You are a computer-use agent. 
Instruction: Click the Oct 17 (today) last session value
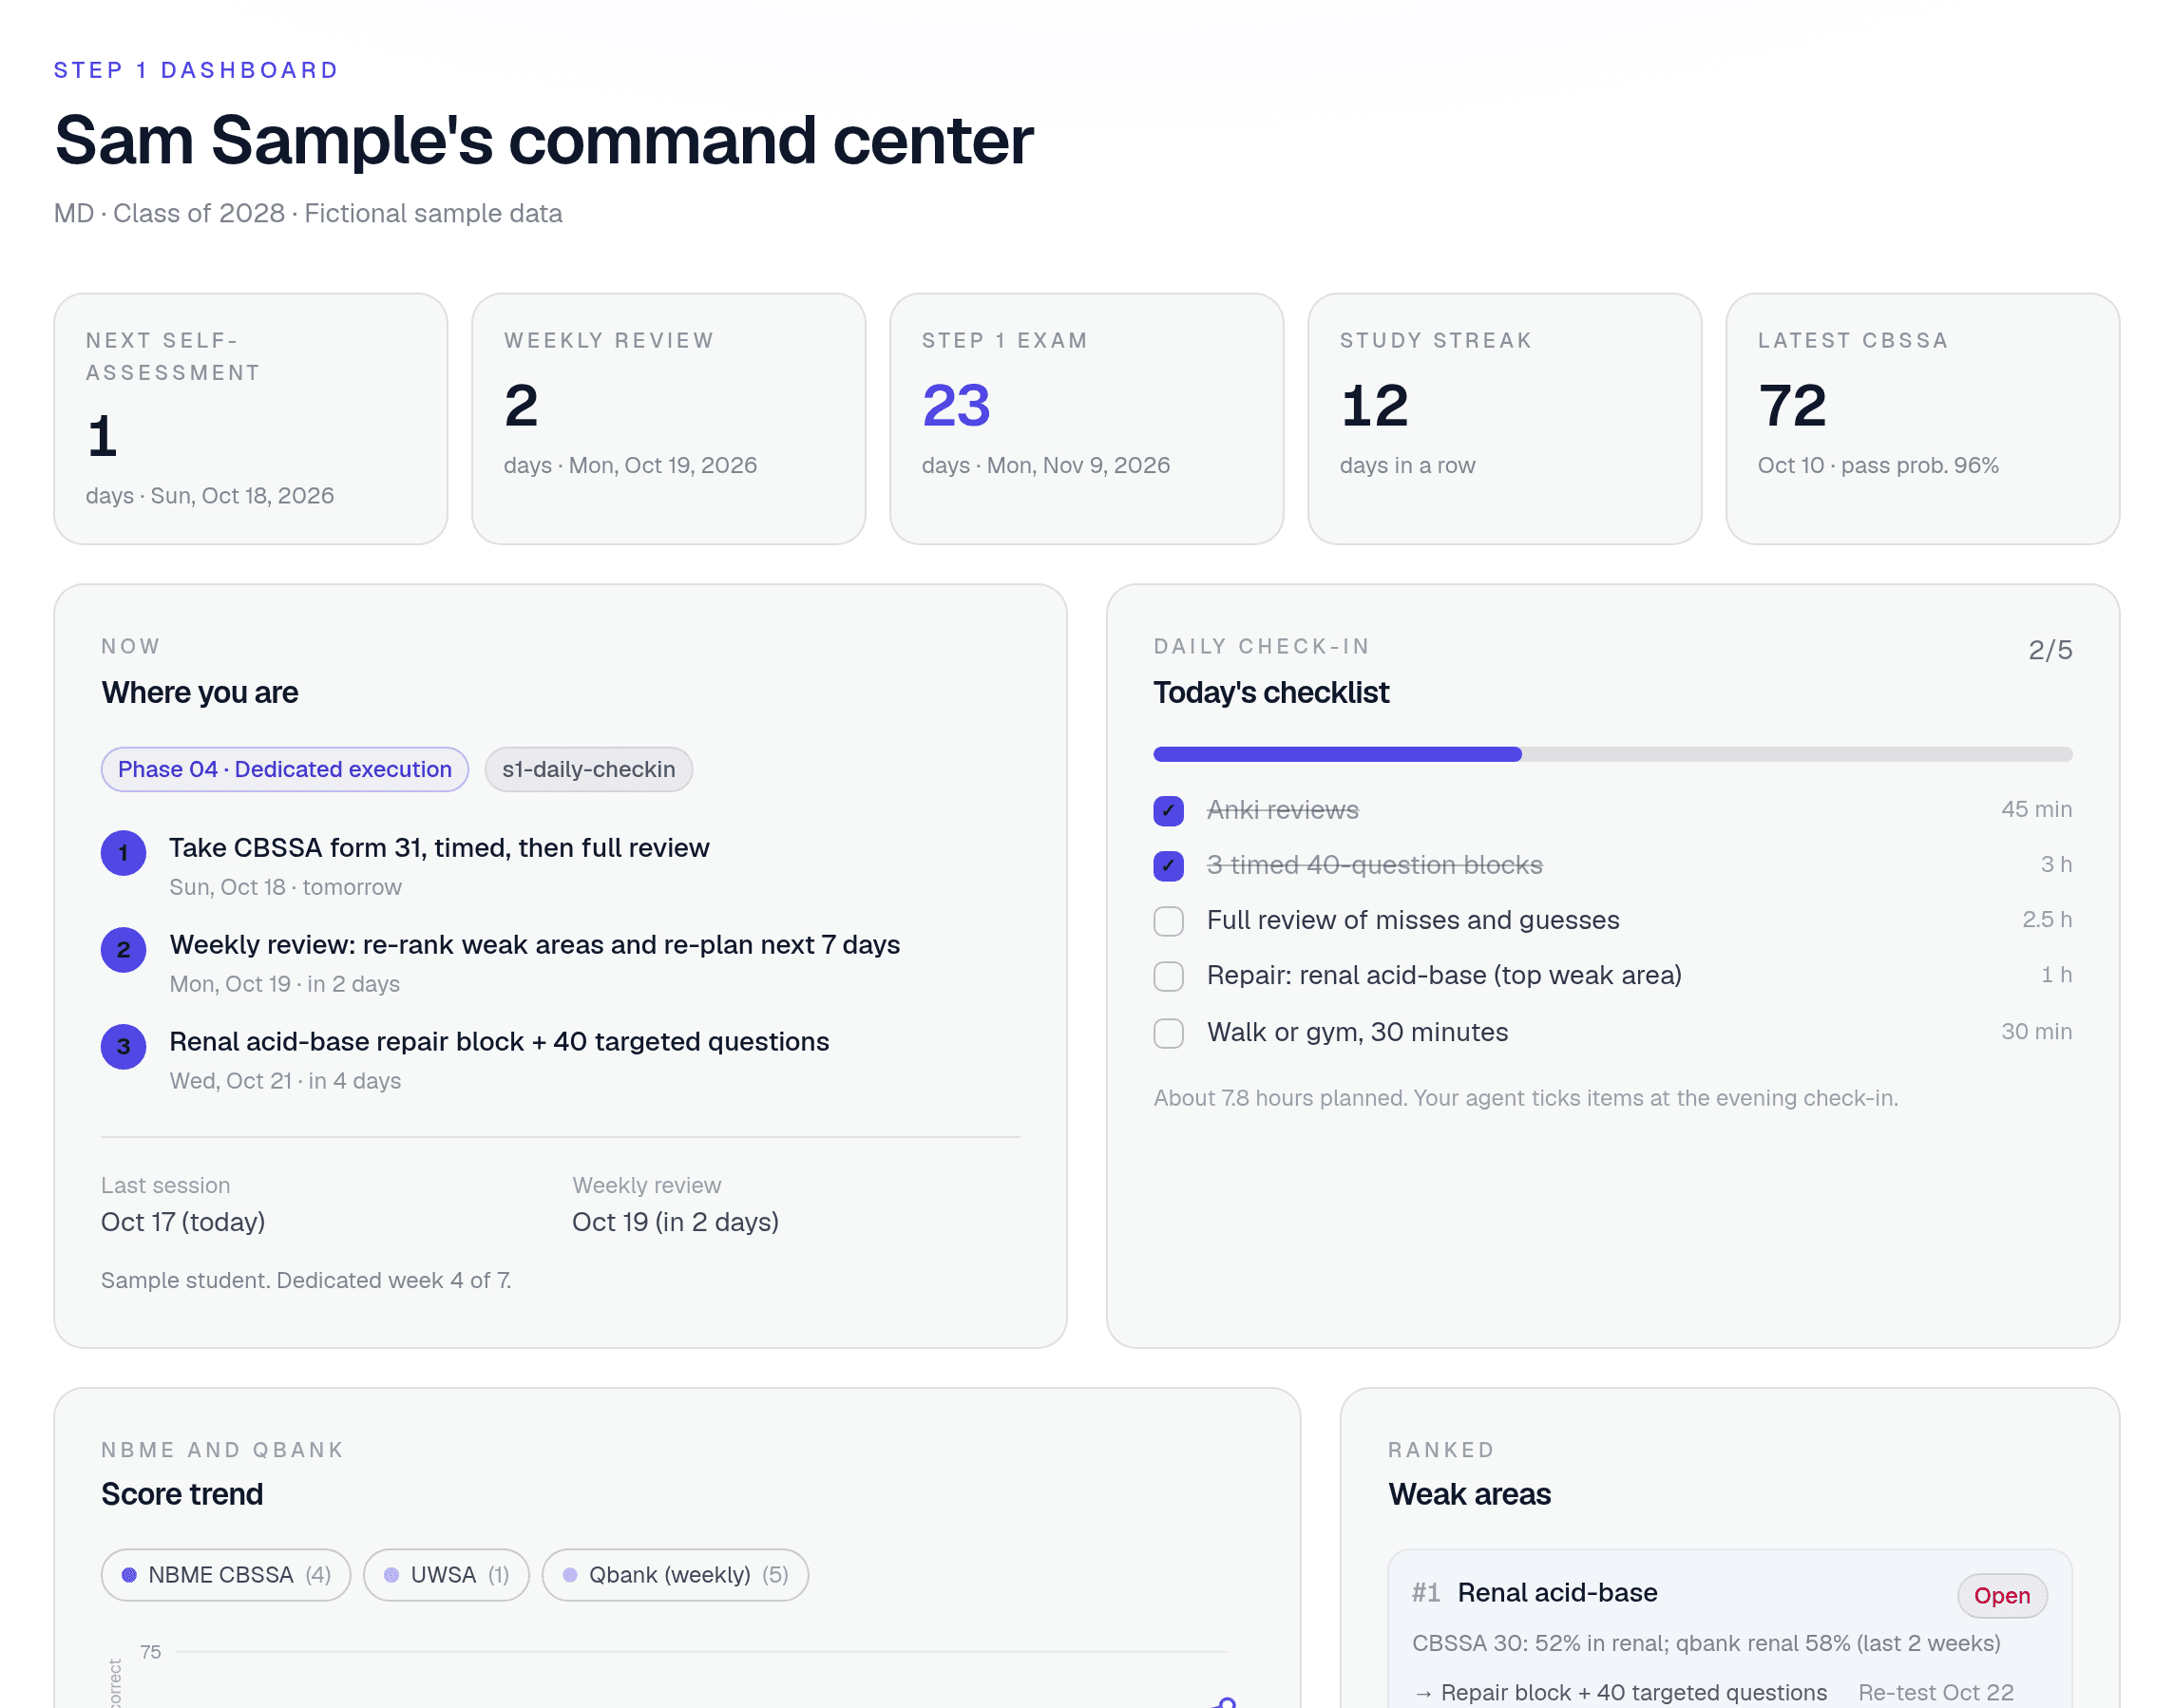(x=183, y=1222)
